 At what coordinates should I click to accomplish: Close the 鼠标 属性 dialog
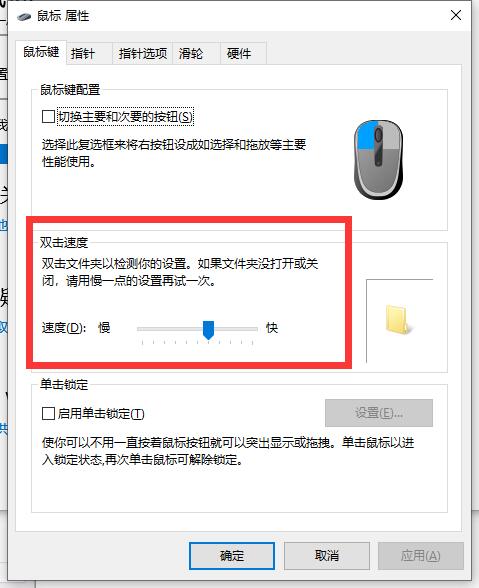pos(456,15)
